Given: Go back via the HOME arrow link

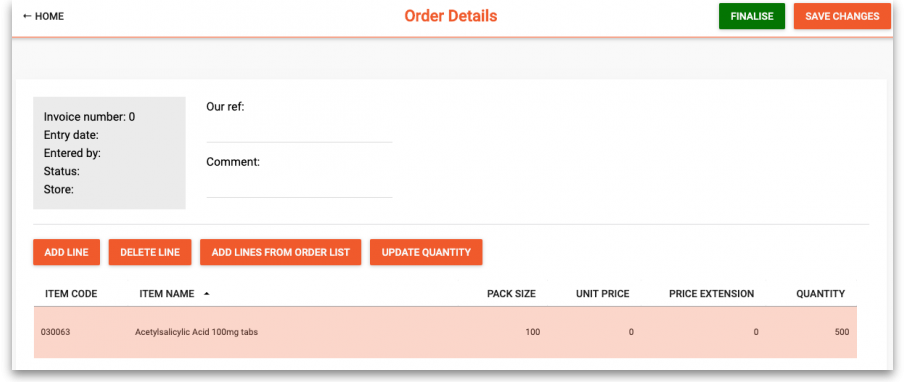Looking at the screenshot, I should coord(43,16).
